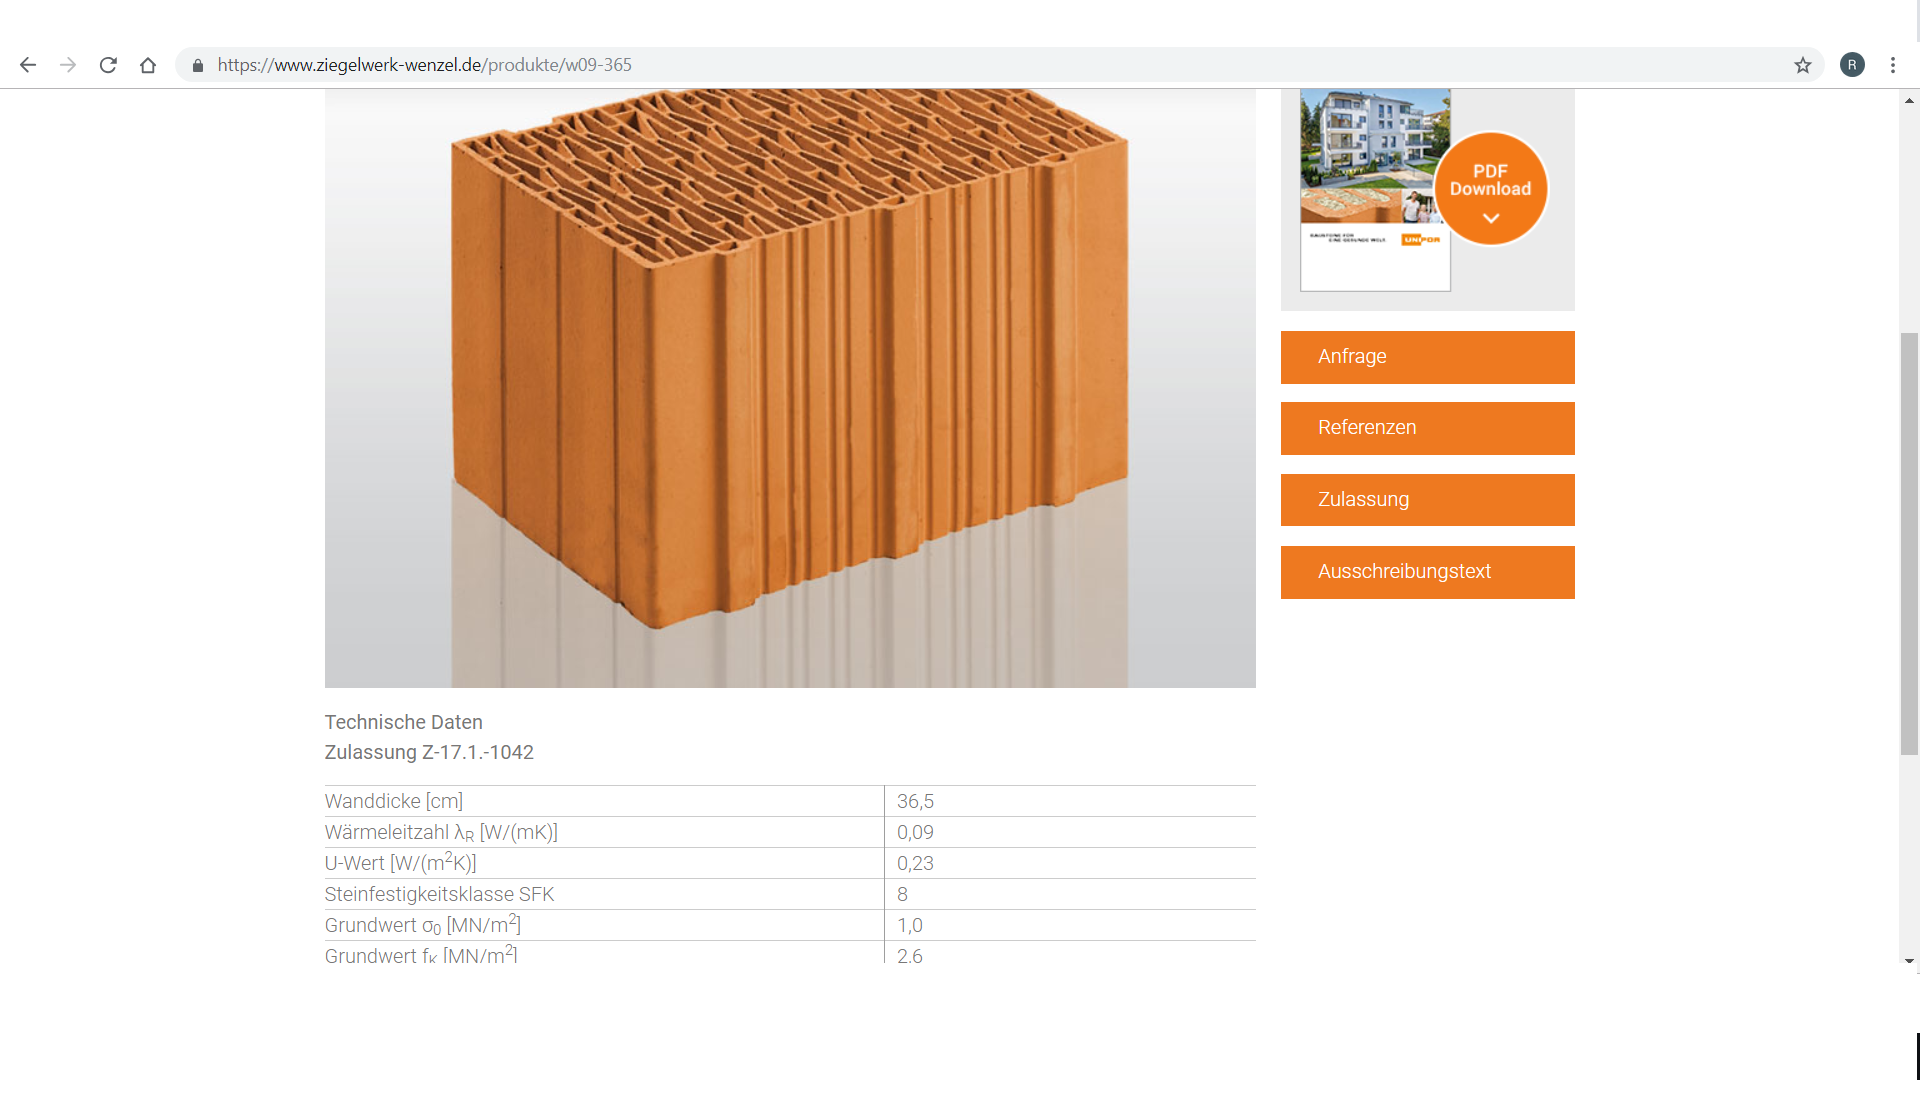Click the SFK value 8
Screen dimensions: 1920x1113
point(902,894)
